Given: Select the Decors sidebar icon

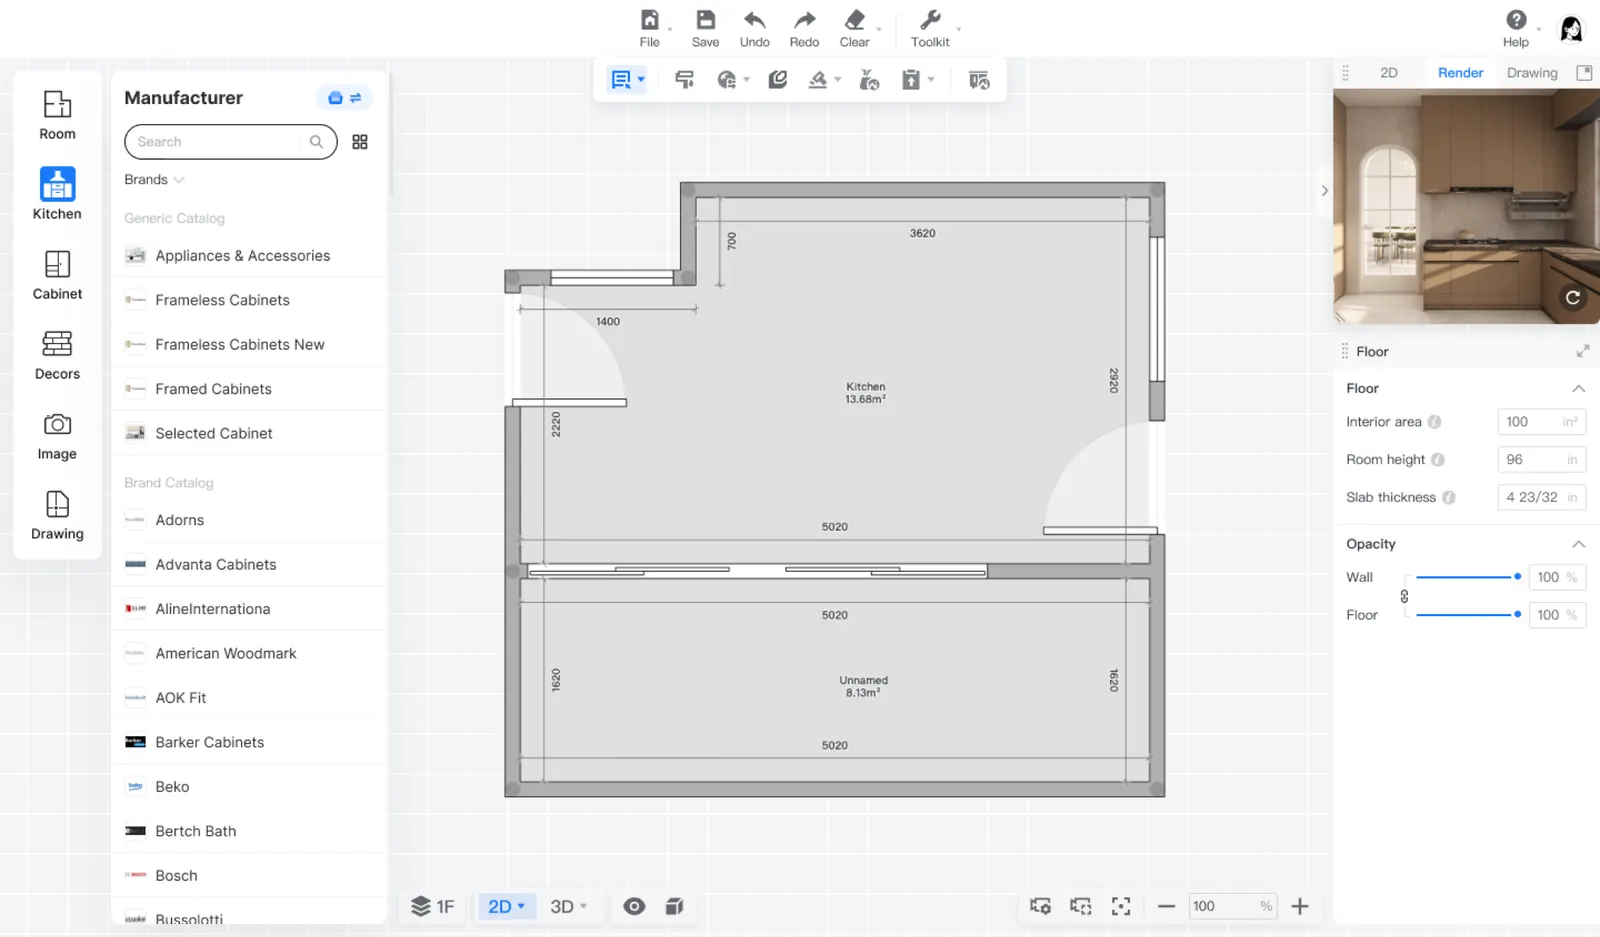Looking at the screenshot, I should coord(57,355).
